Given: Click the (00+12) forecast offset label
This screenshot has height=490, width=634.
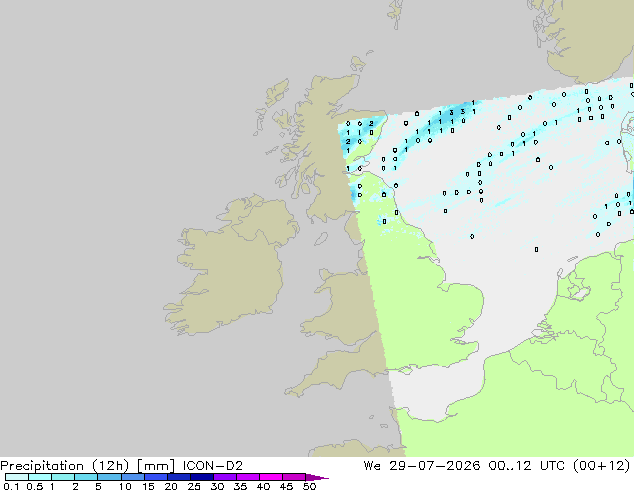Looking at the screenshot, I should (602, 466).
